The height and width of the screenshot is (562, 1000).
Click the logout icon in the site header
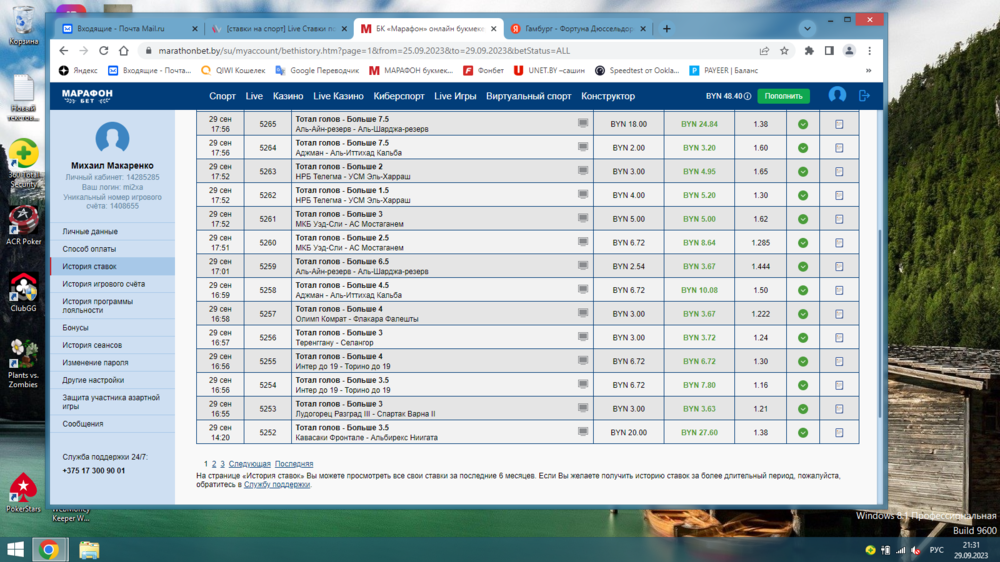[x=865, y=95]
